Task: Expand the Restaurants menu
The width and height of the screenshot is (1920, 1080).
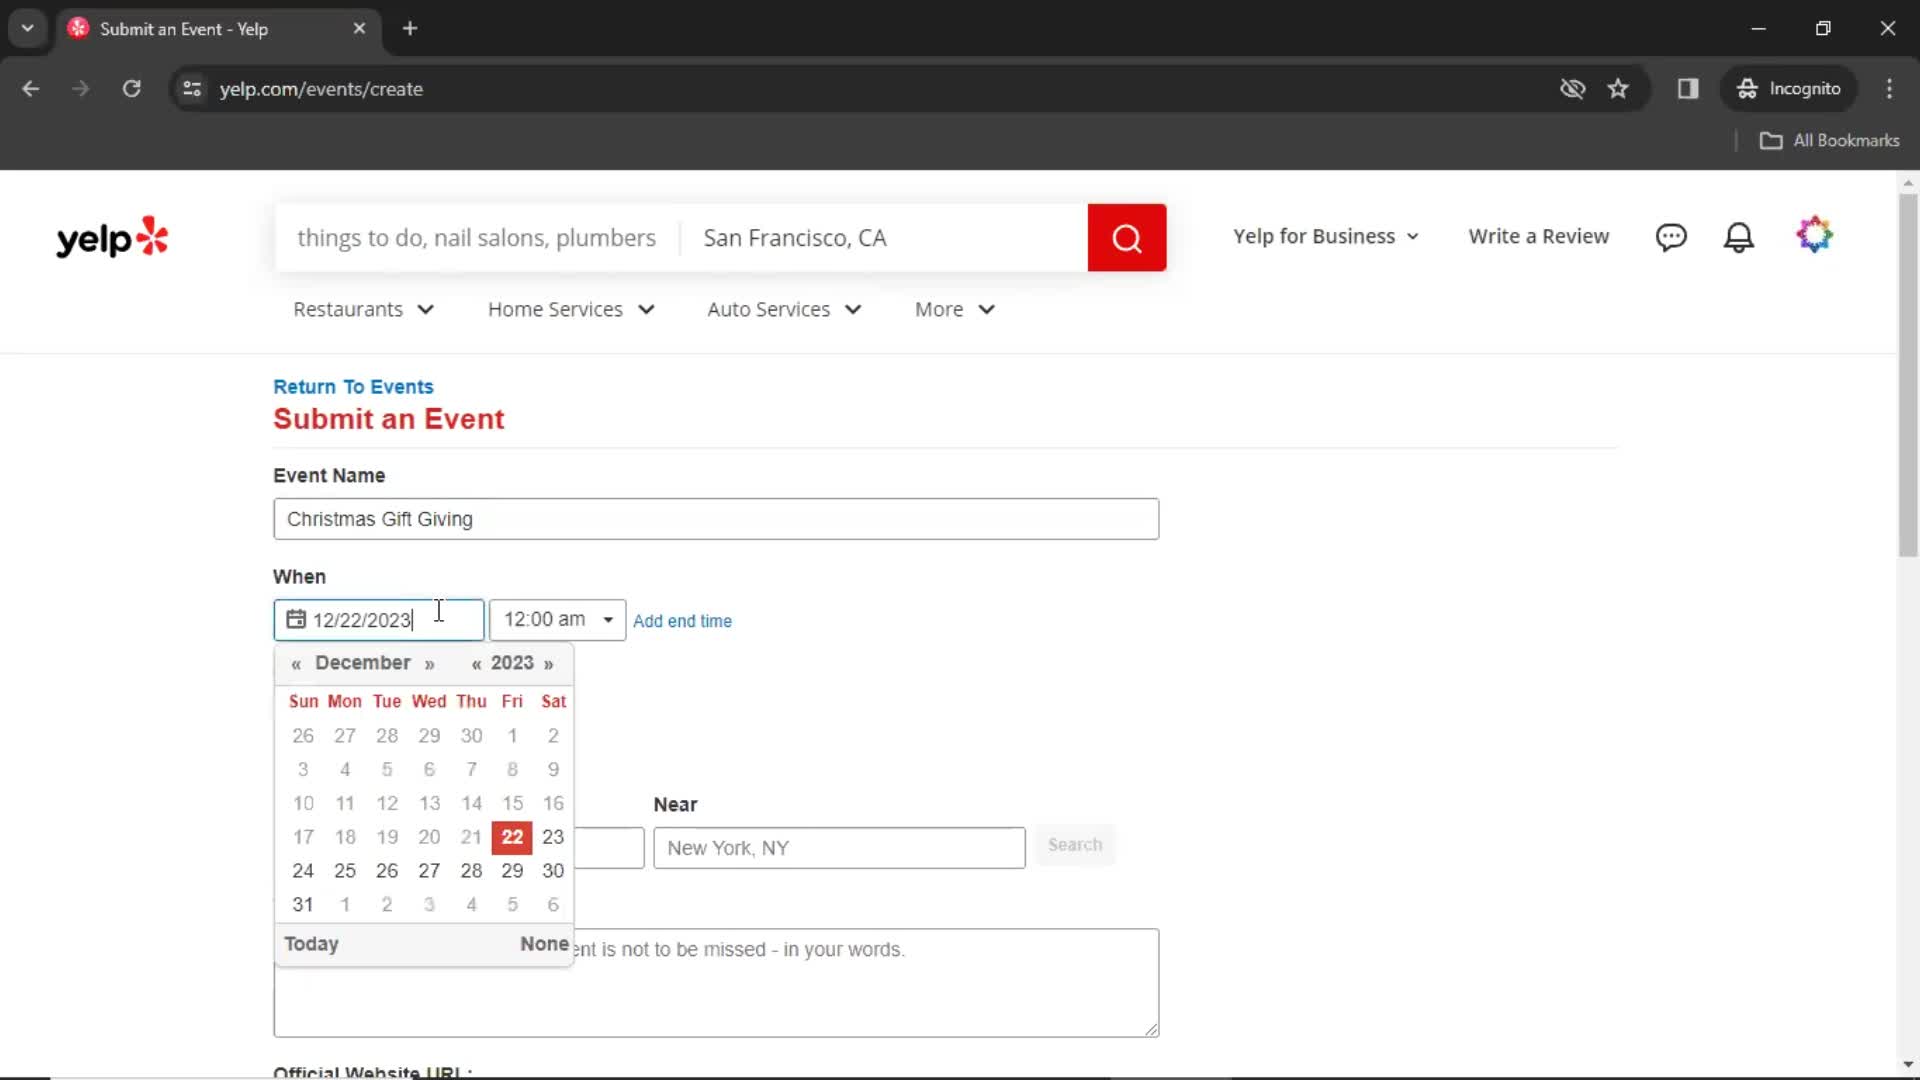Action: pos(364,310)
